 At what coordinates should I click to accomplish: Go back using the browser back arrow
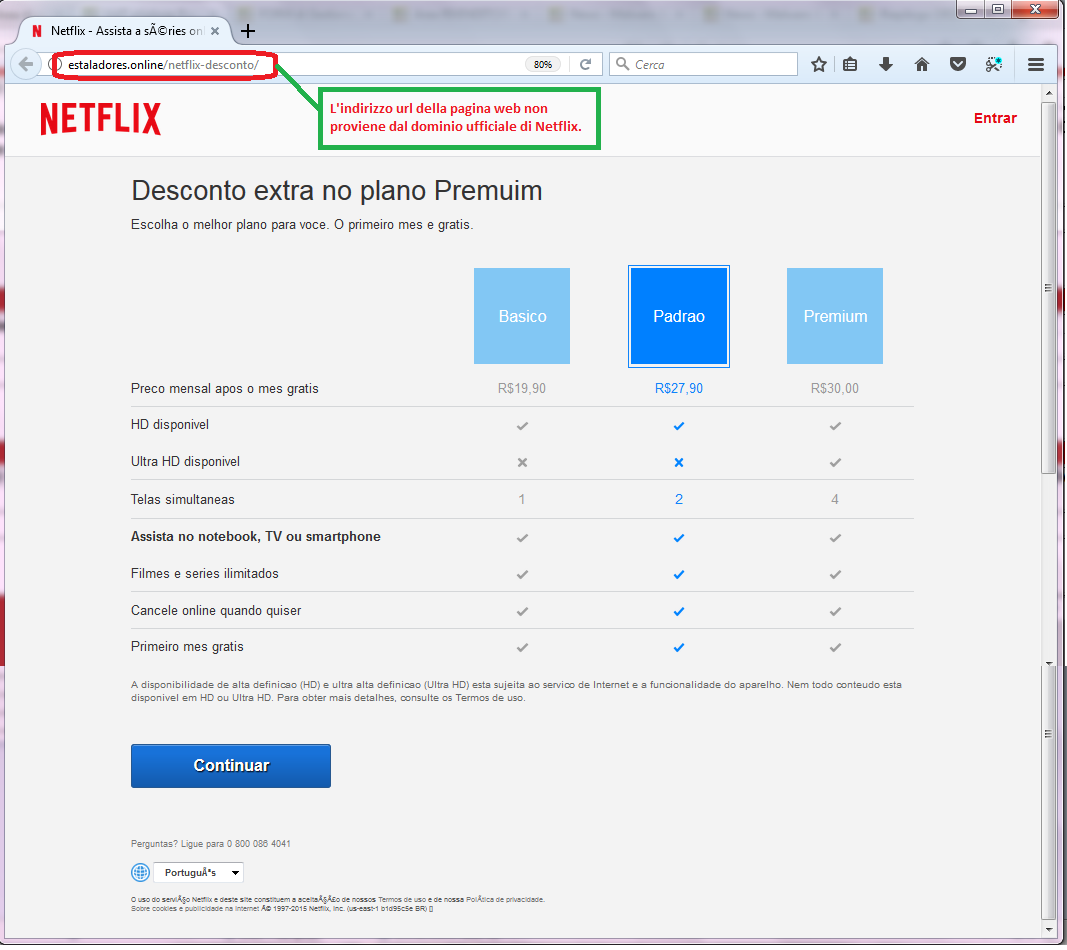point(25,65)
